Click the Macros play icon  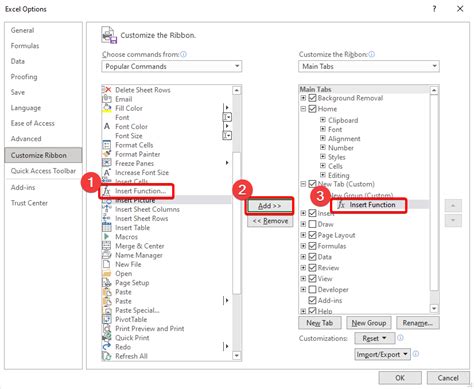(x=106, y=237)
